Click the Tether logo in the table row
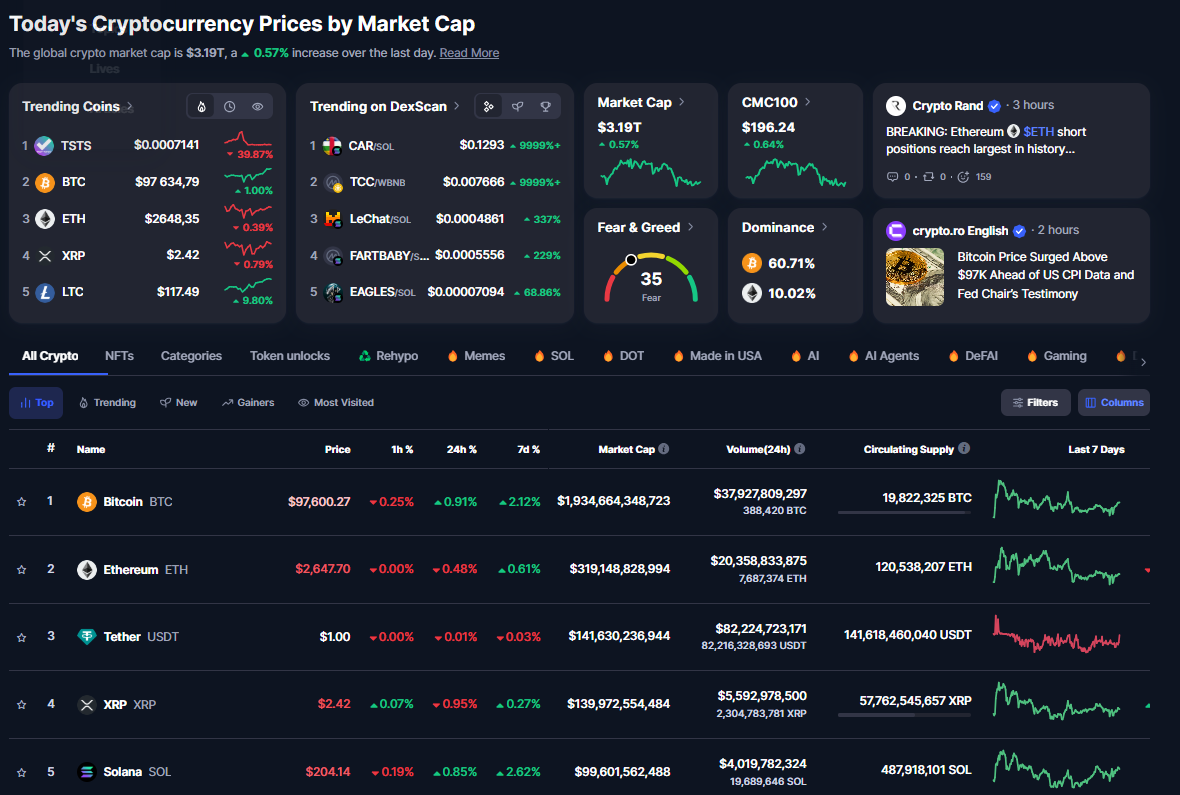Viewport: 1180px width, 795px height. pos(87,637)
